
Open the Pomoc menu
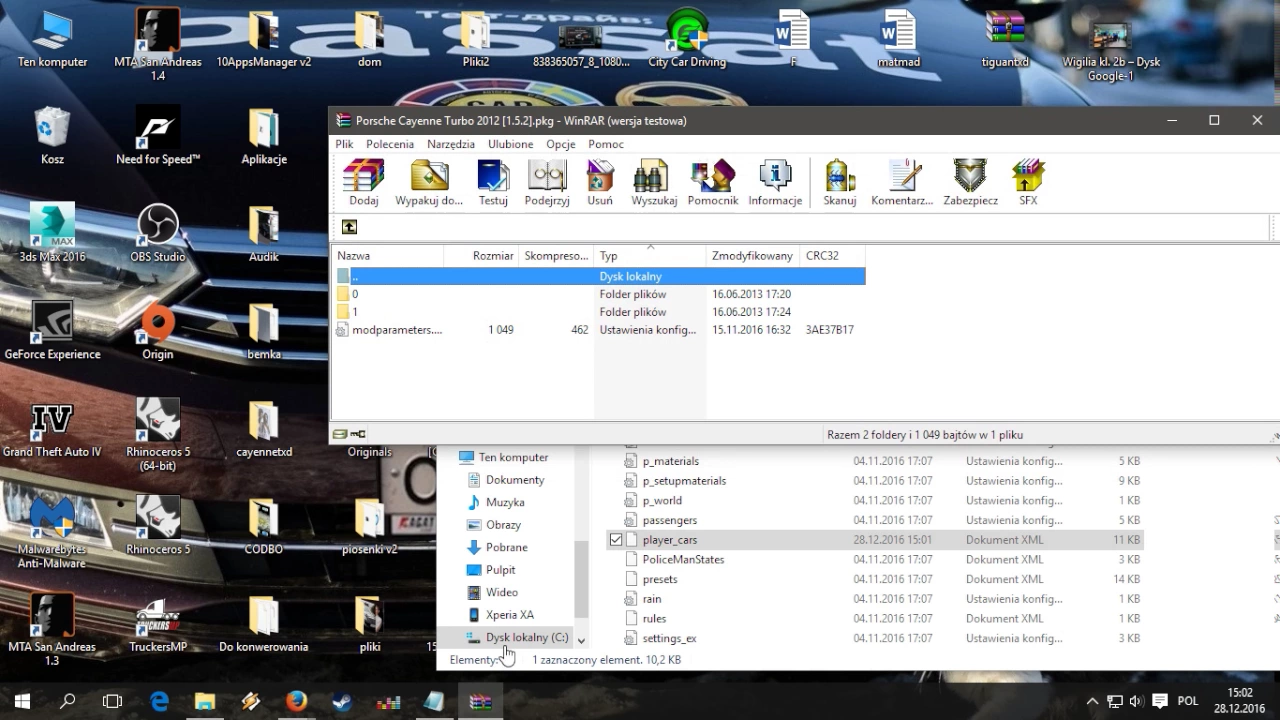[606, 144]
